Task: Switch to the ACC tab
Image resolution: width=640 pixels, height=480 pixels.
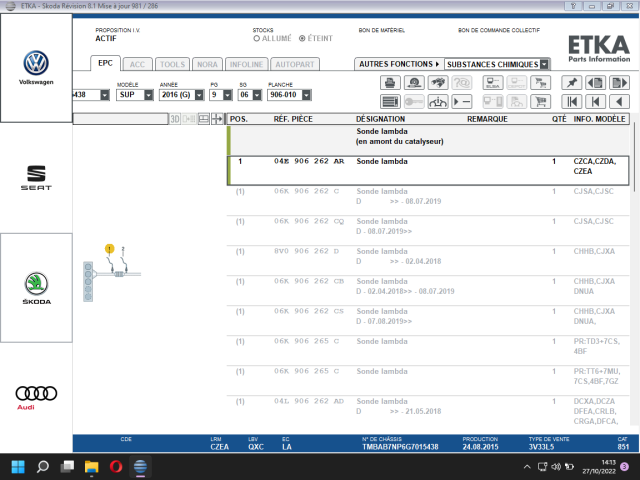Action: pyautogui.click(x=138, y=64)
